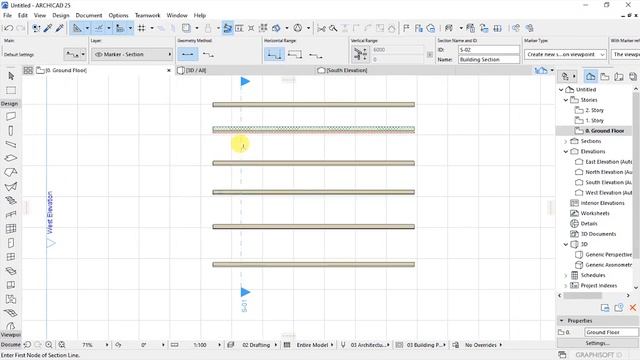Select the Marquee tool
The height and width of the screenshot is (360, 640).
point(11,90)
